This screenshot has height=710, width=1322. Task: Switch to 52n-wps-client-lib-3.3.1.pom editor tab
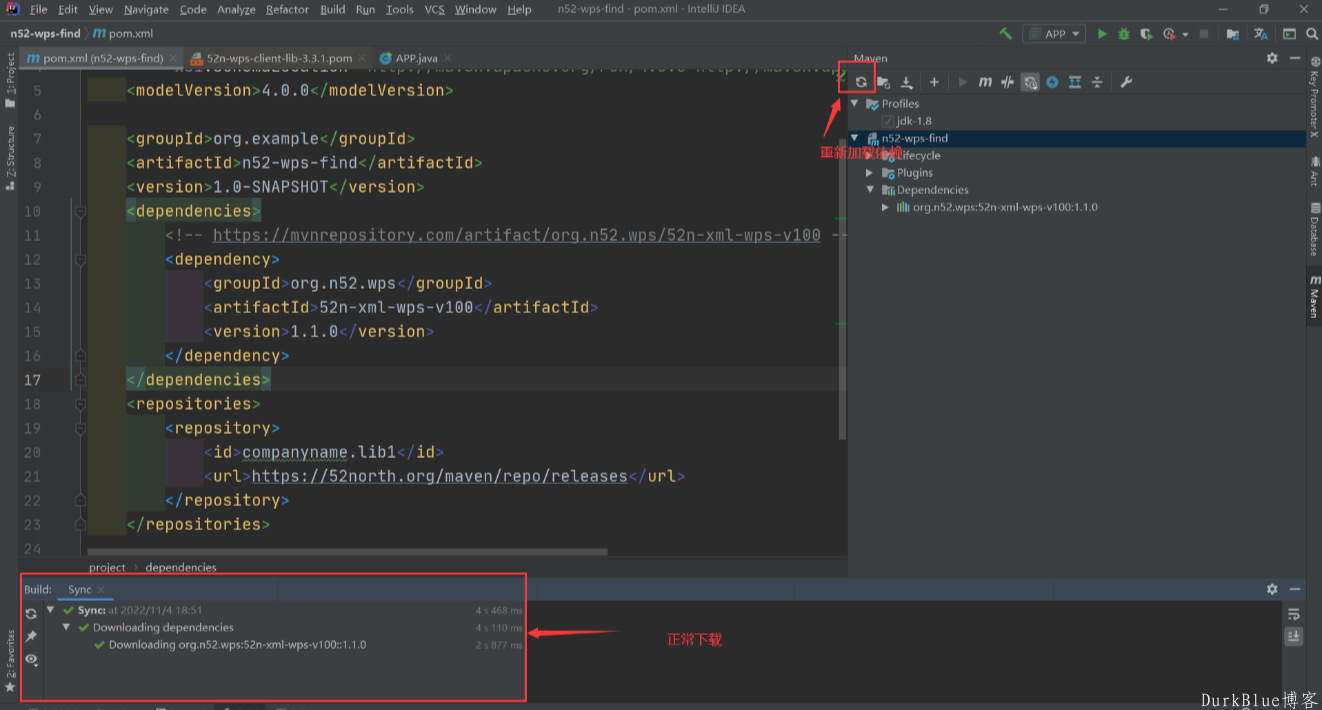click(x=279, y=58)
